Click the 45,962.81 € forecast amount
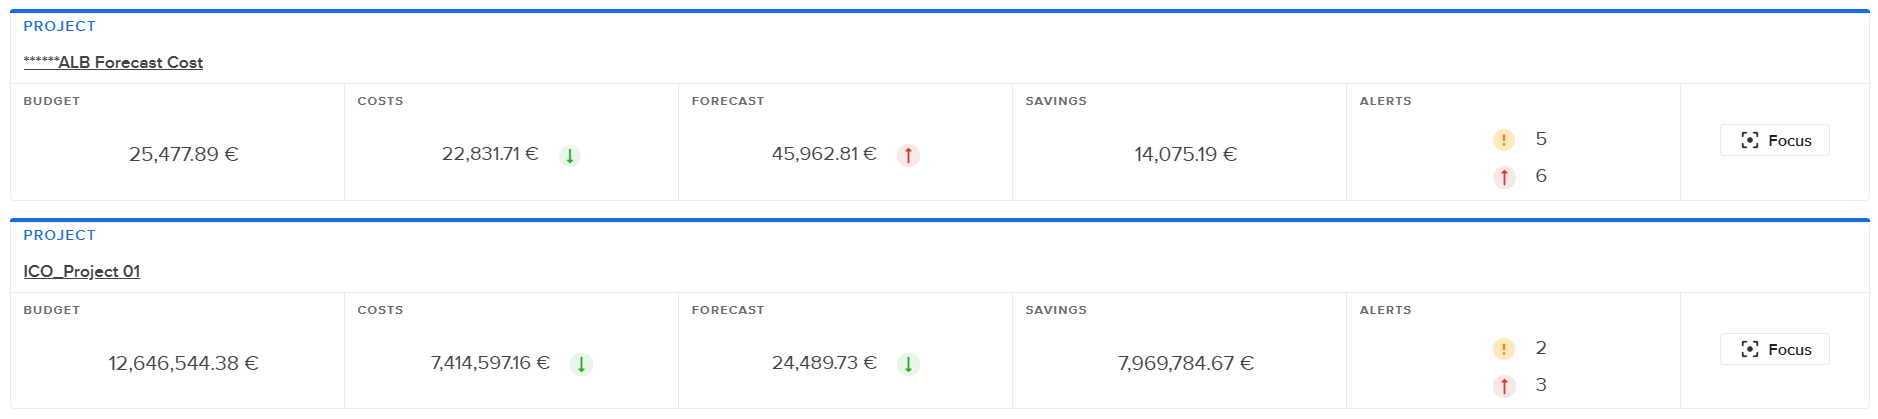 pos(824,154)
